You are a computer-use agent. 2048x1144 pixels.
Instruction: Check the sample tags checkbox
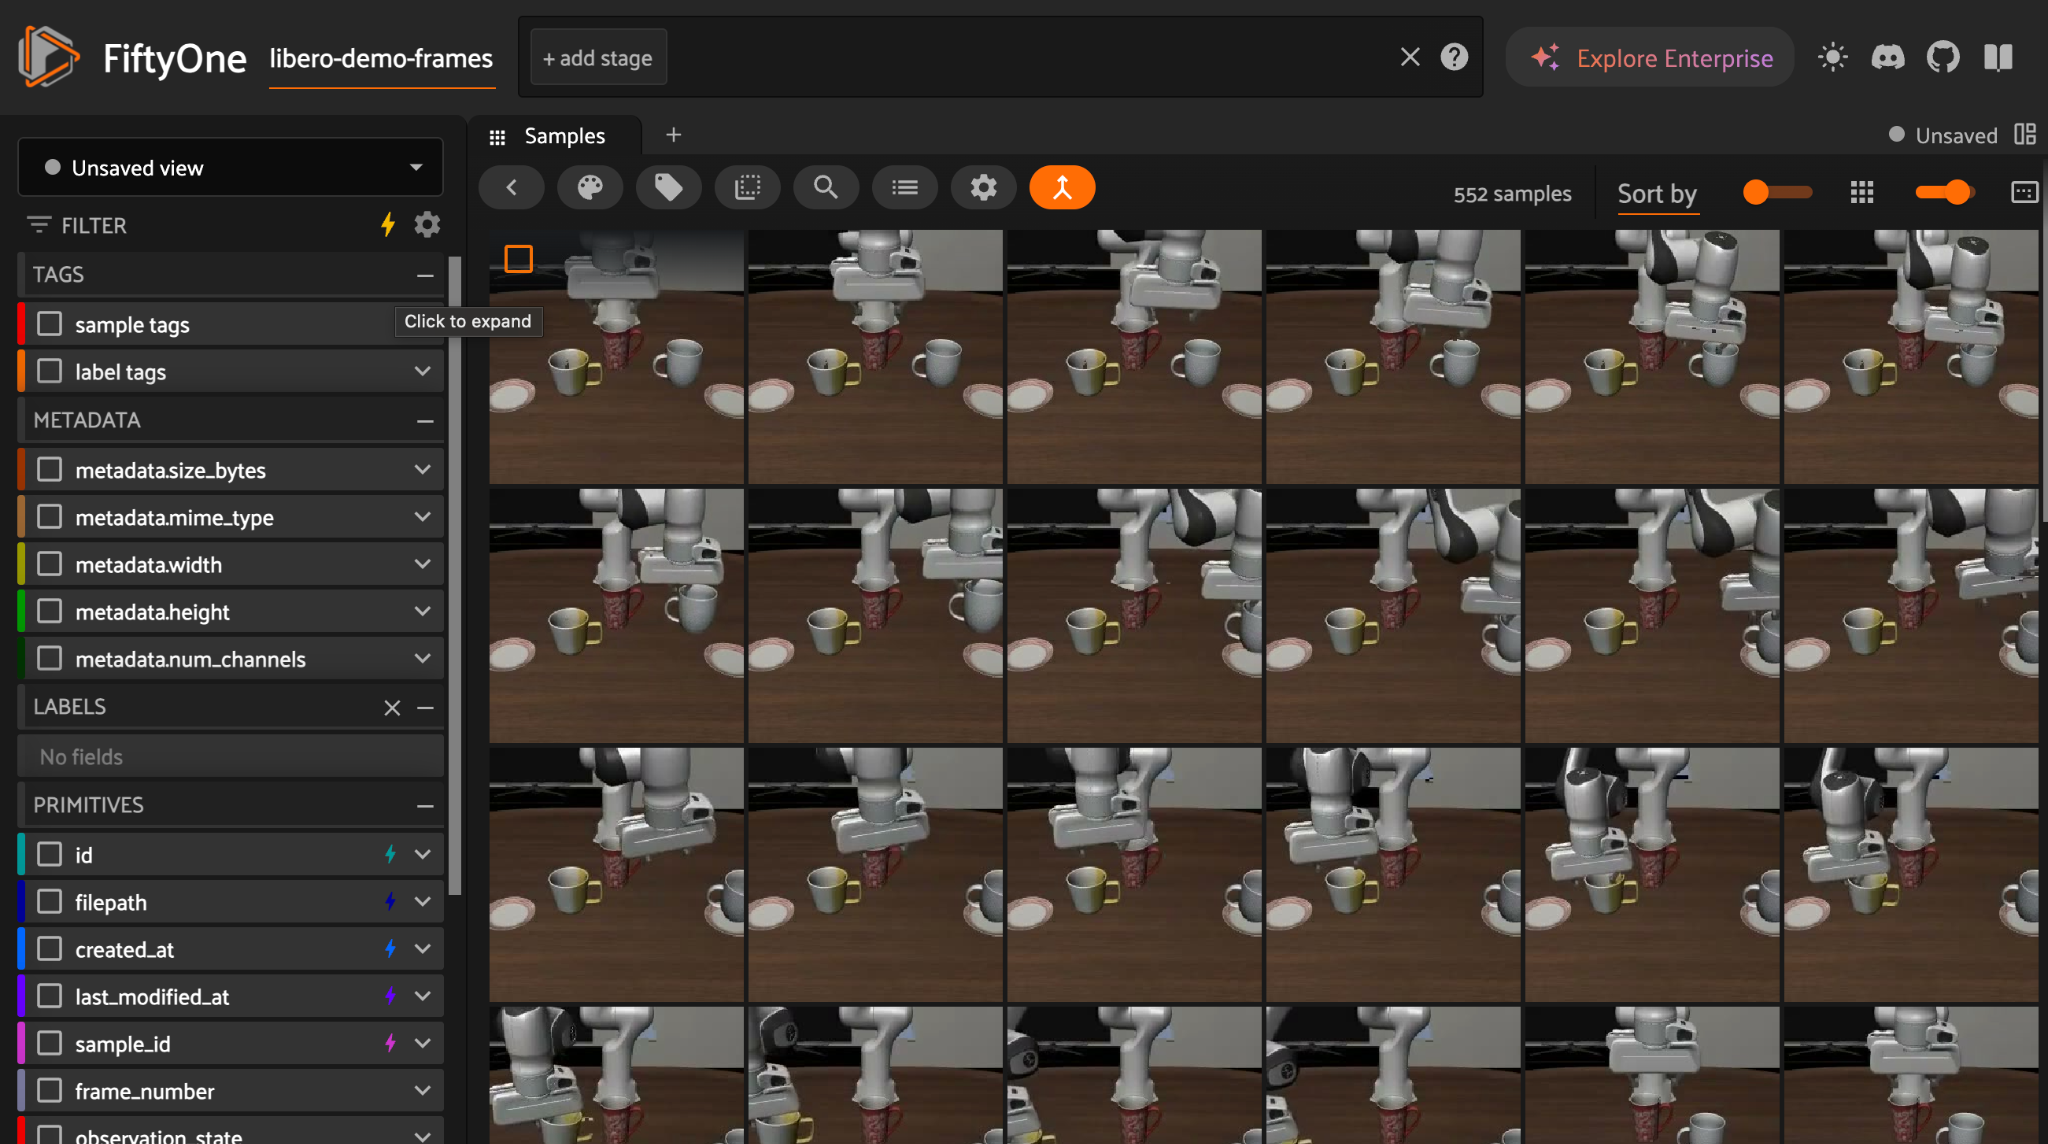[49, 324]
